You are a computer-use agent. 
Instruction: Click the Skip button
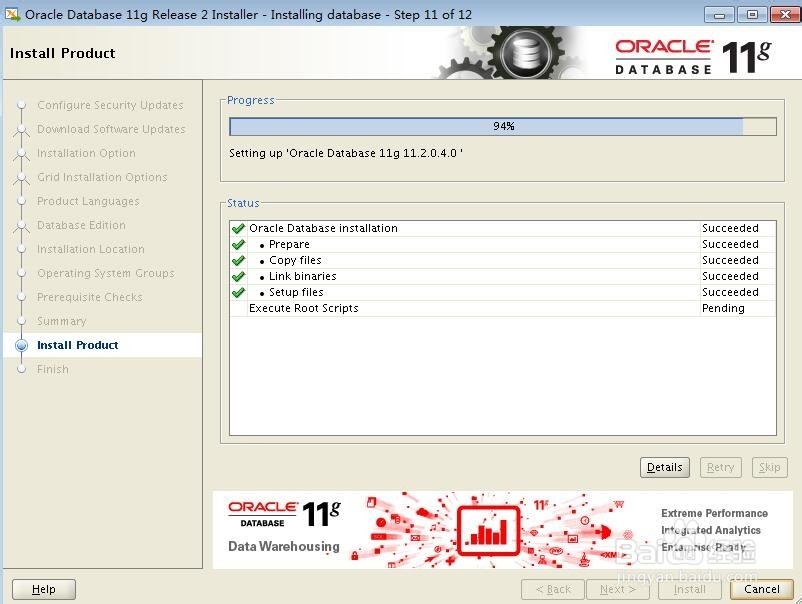769,467
